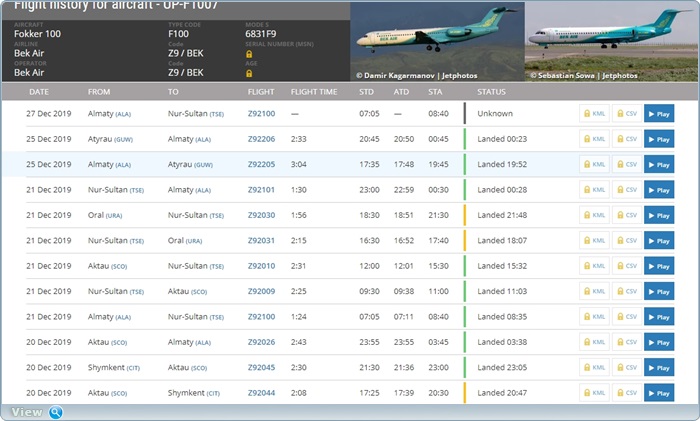
Task: Select the 'Unknown' status text
Action: [495, 113]
